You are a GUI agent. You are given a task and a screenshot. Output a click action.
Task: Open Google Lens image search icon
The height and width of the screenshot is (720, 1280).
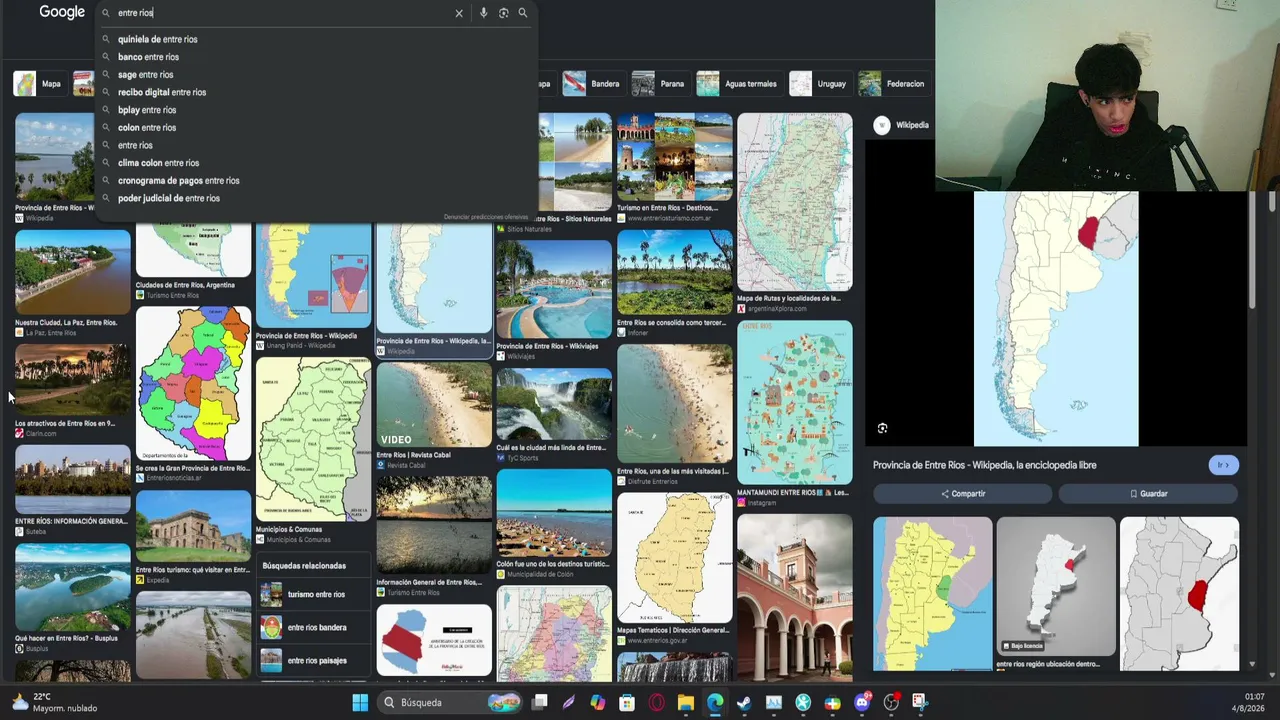503,13
